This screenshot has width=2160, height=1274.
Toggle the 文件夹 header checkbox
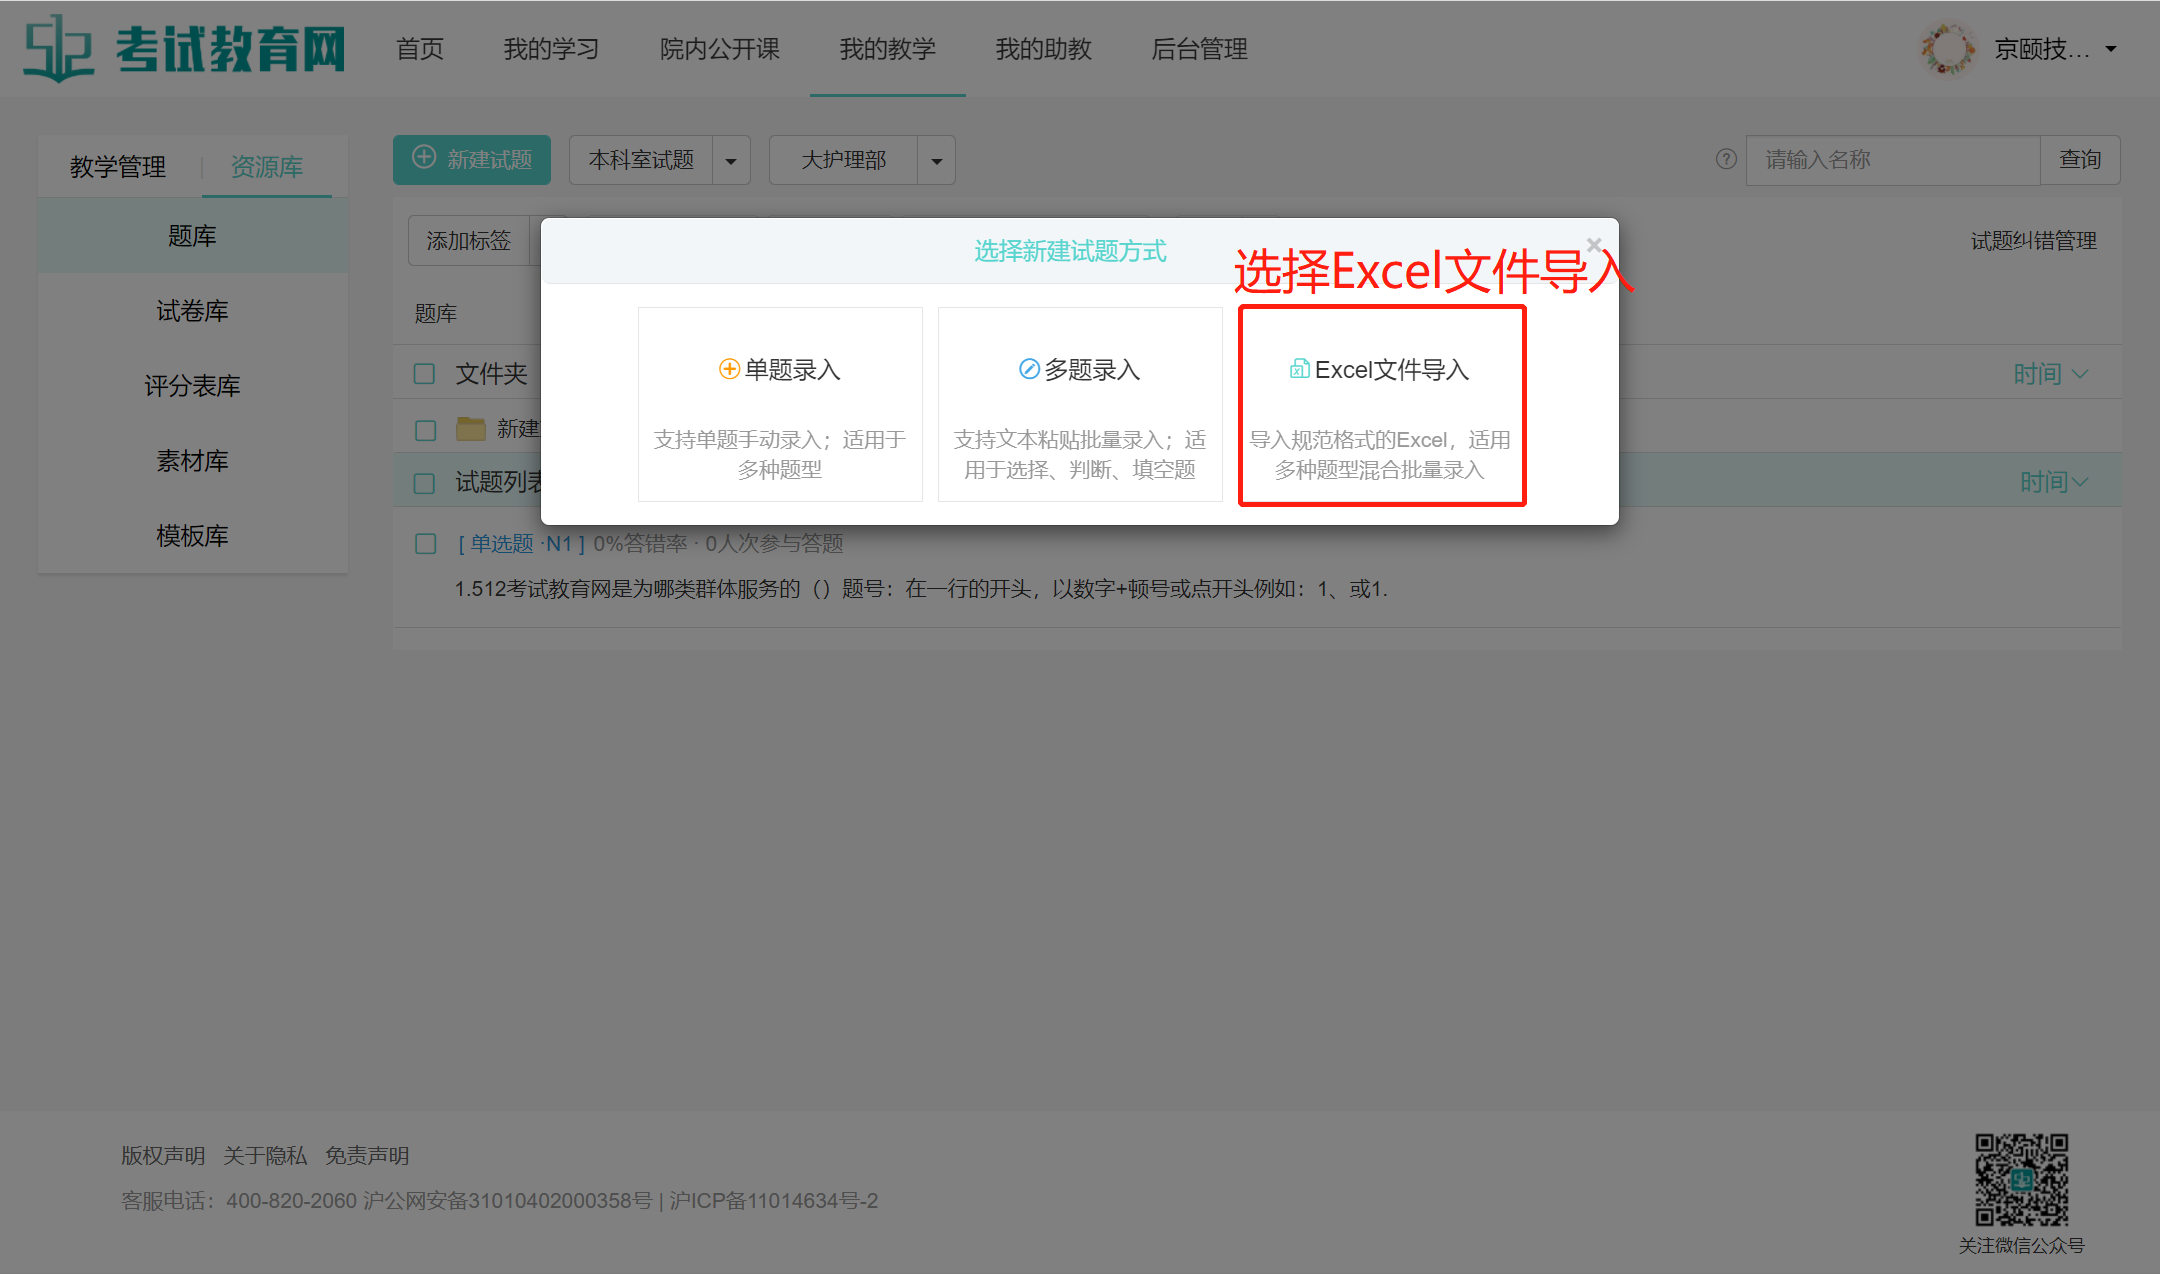pos(425,374)
